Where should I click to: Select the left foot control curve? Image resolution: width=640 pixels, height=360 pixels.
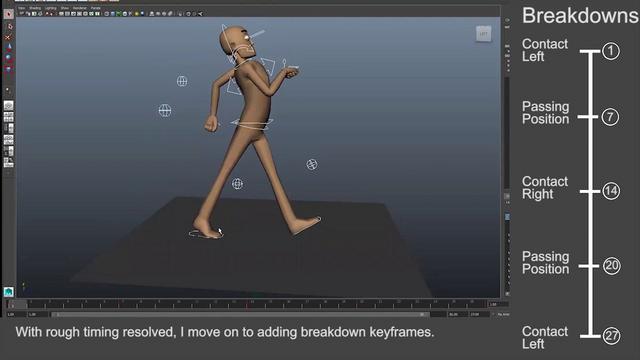(206, 234)
